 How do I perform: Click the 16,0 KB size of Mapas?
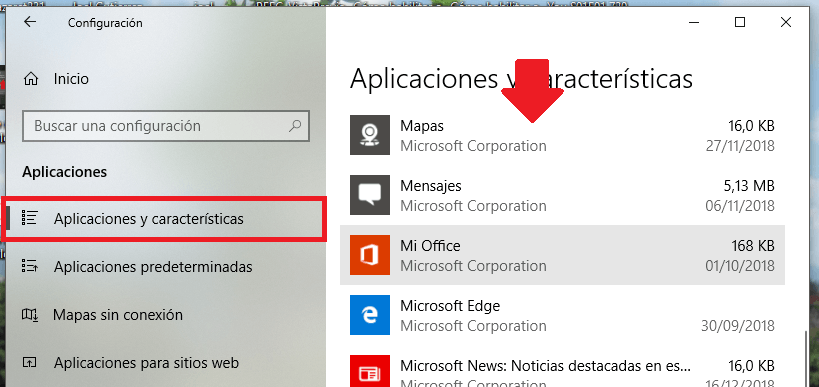coord(751,125)
